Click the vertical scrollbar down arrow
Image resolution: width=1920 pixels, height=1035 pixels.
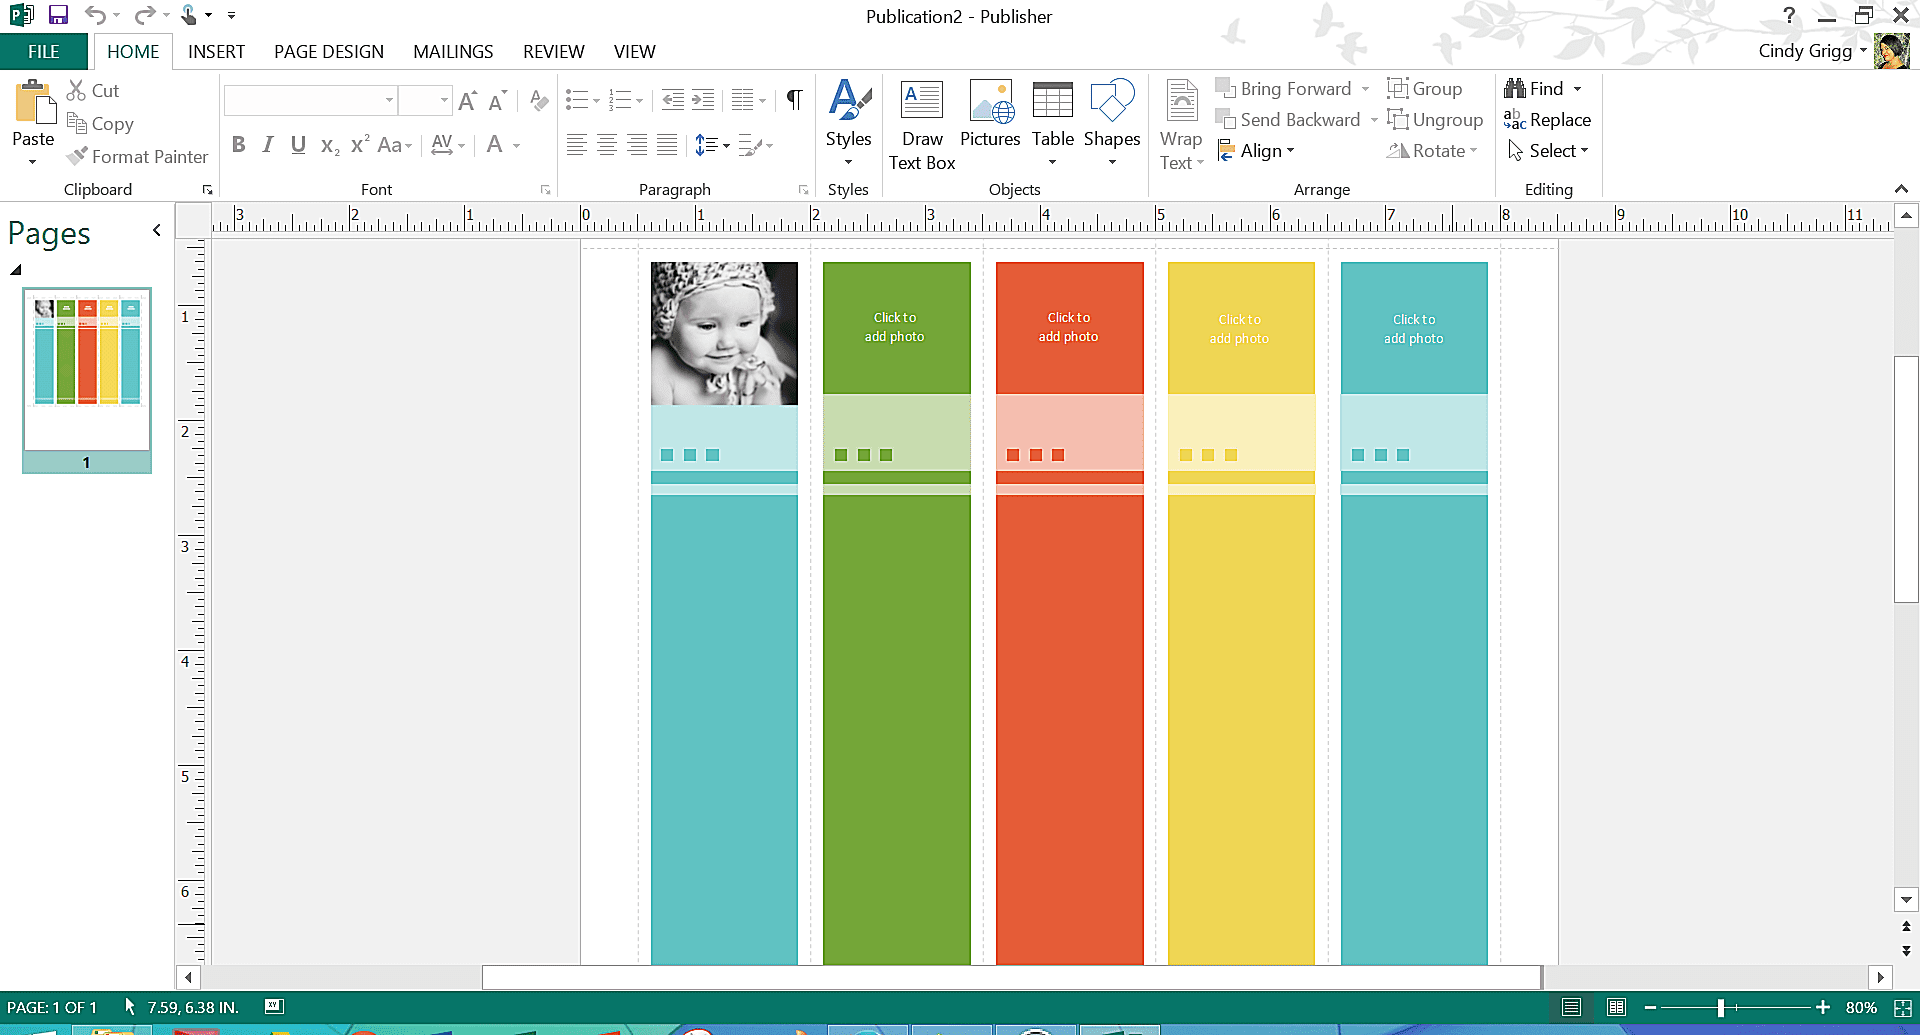pos(1906,899)
